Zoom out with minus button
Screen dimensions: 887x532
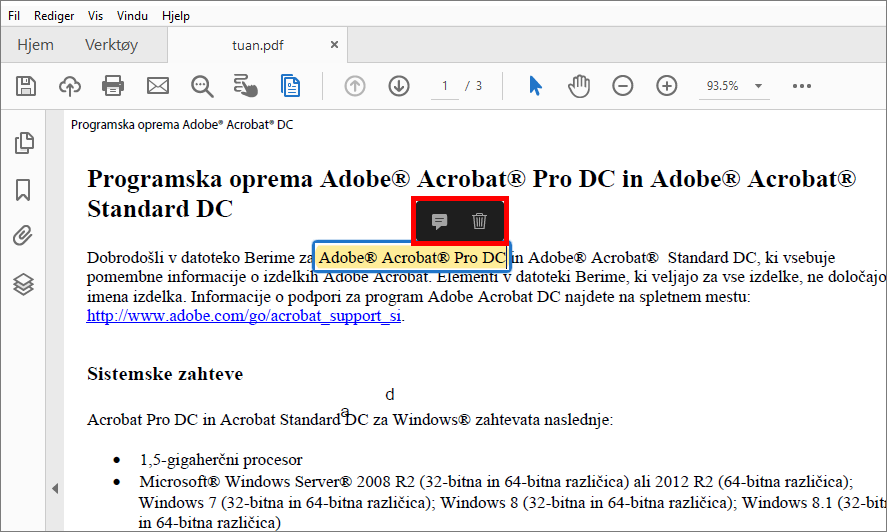pyautogui.click(x=623, y=86)
